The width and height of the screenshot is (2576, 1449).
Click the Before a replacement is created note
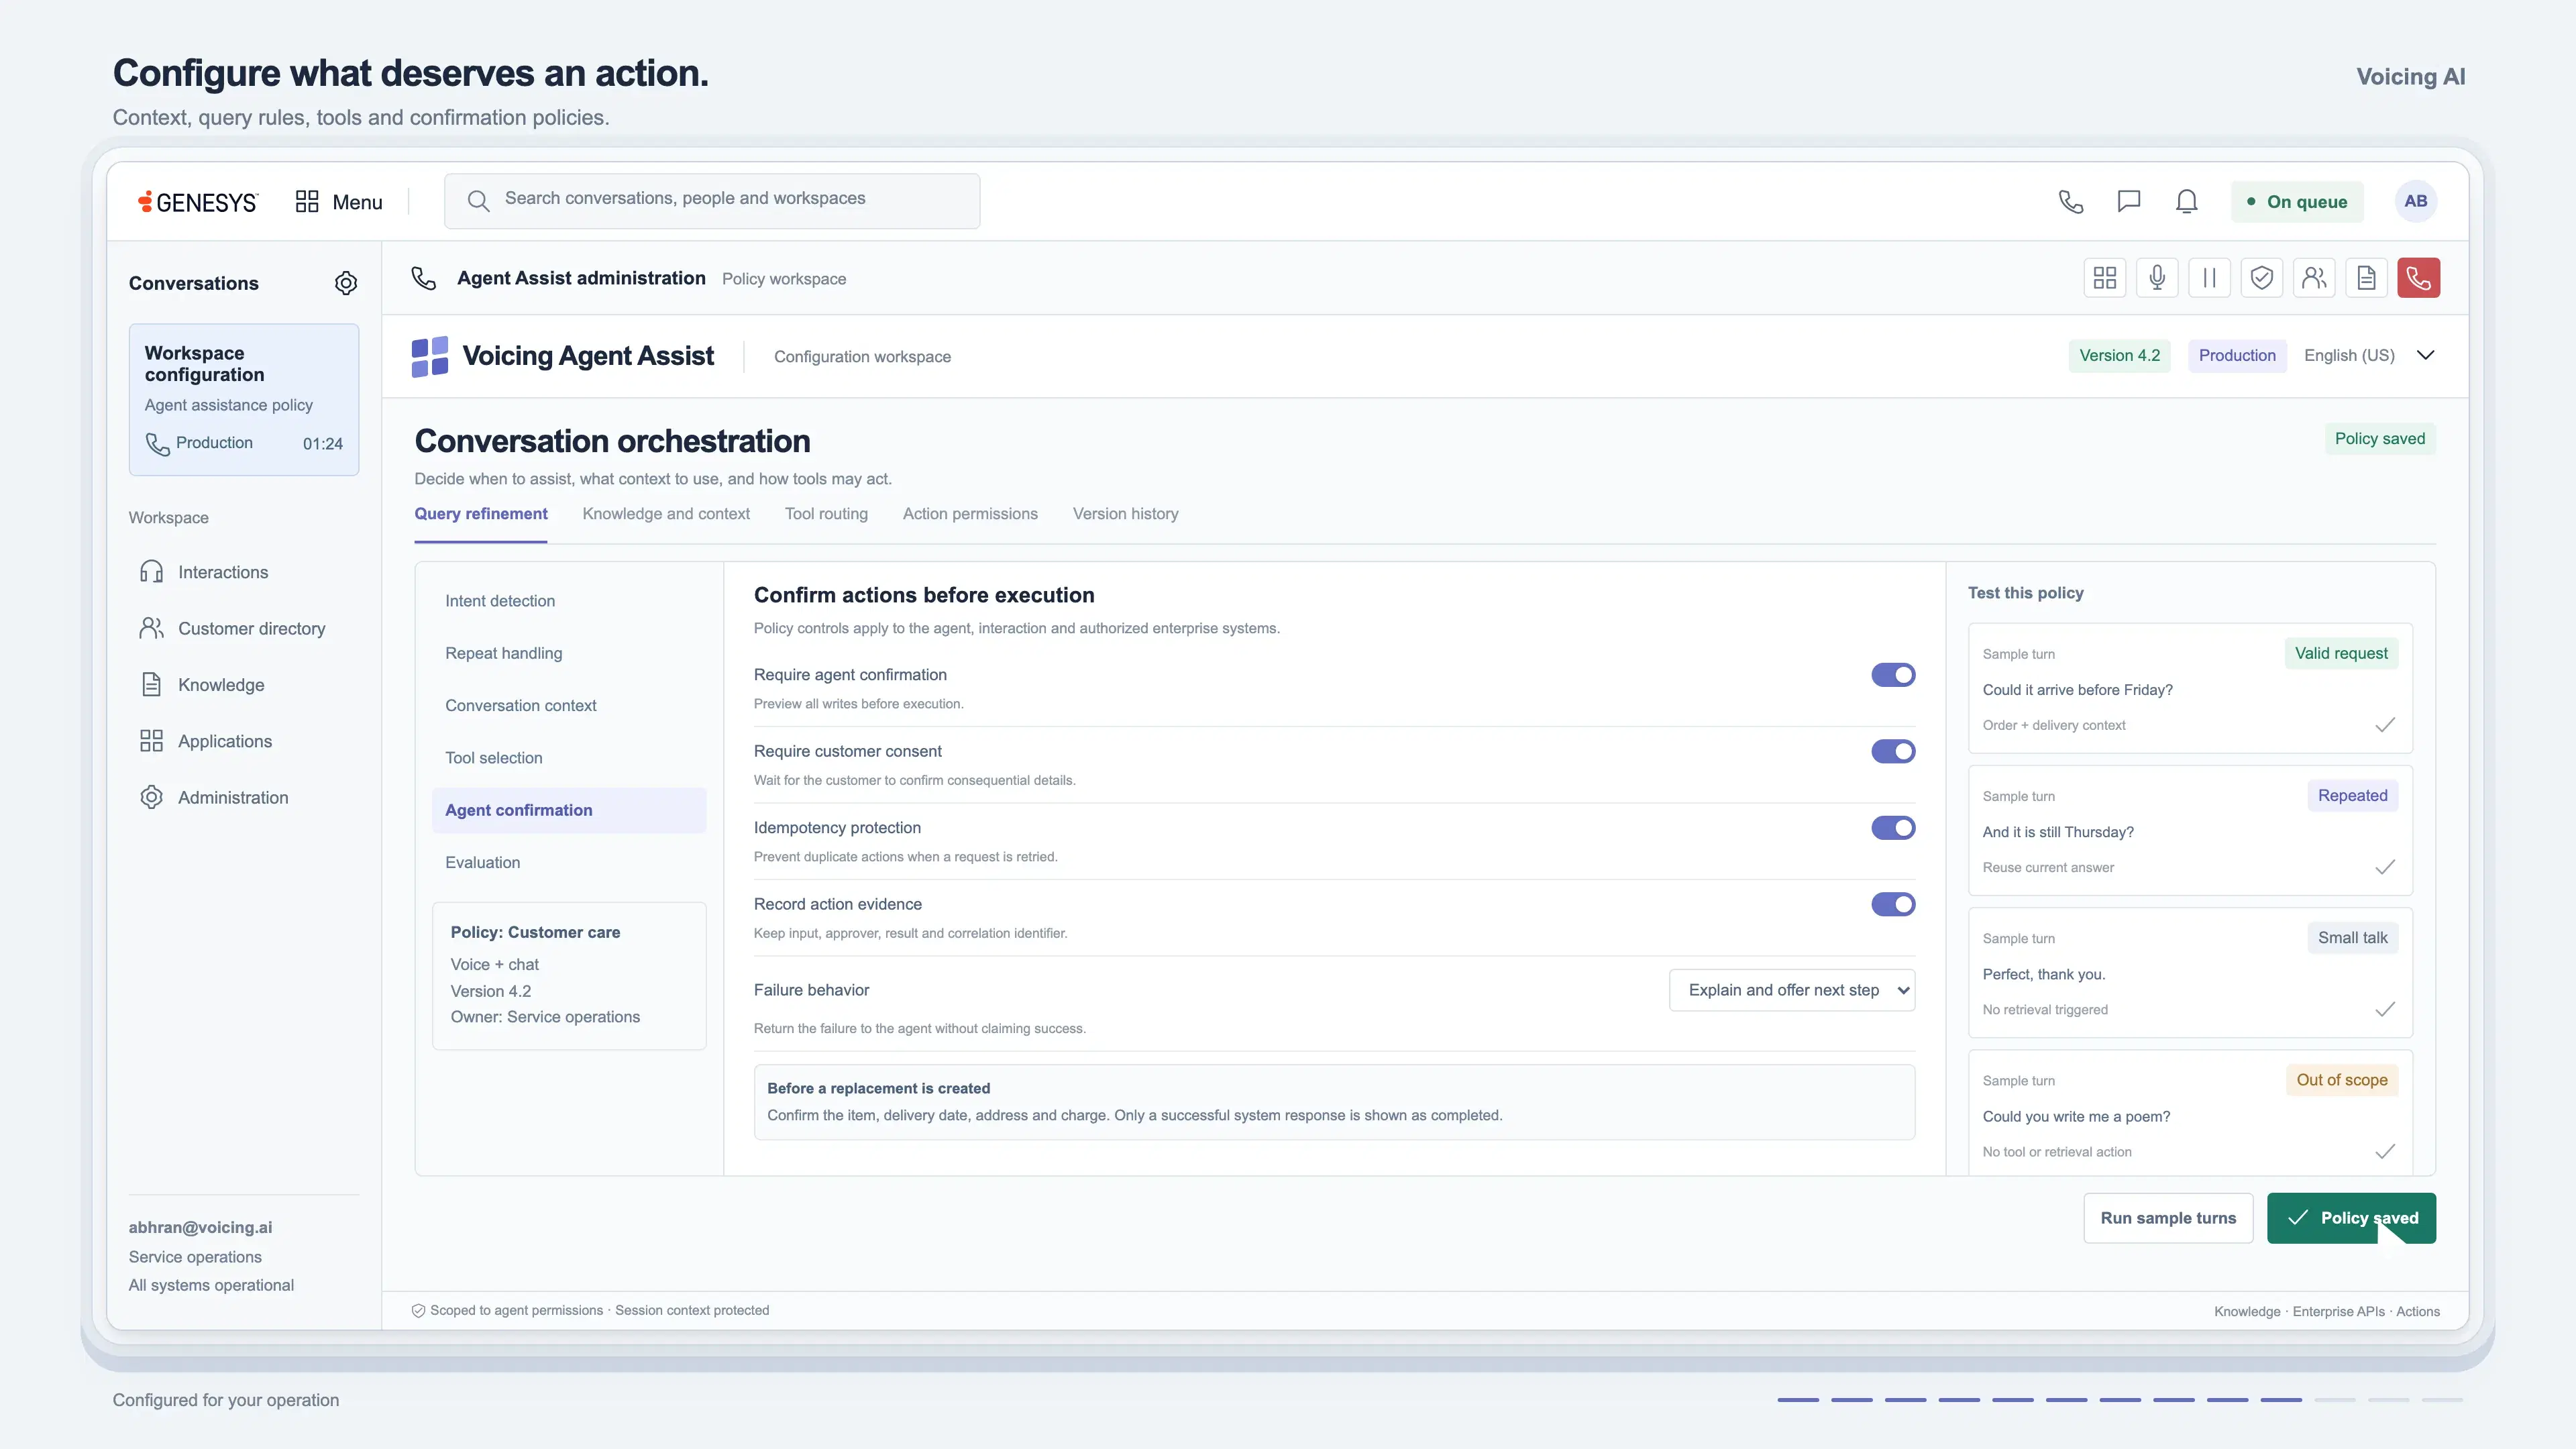point(1334,1102)
